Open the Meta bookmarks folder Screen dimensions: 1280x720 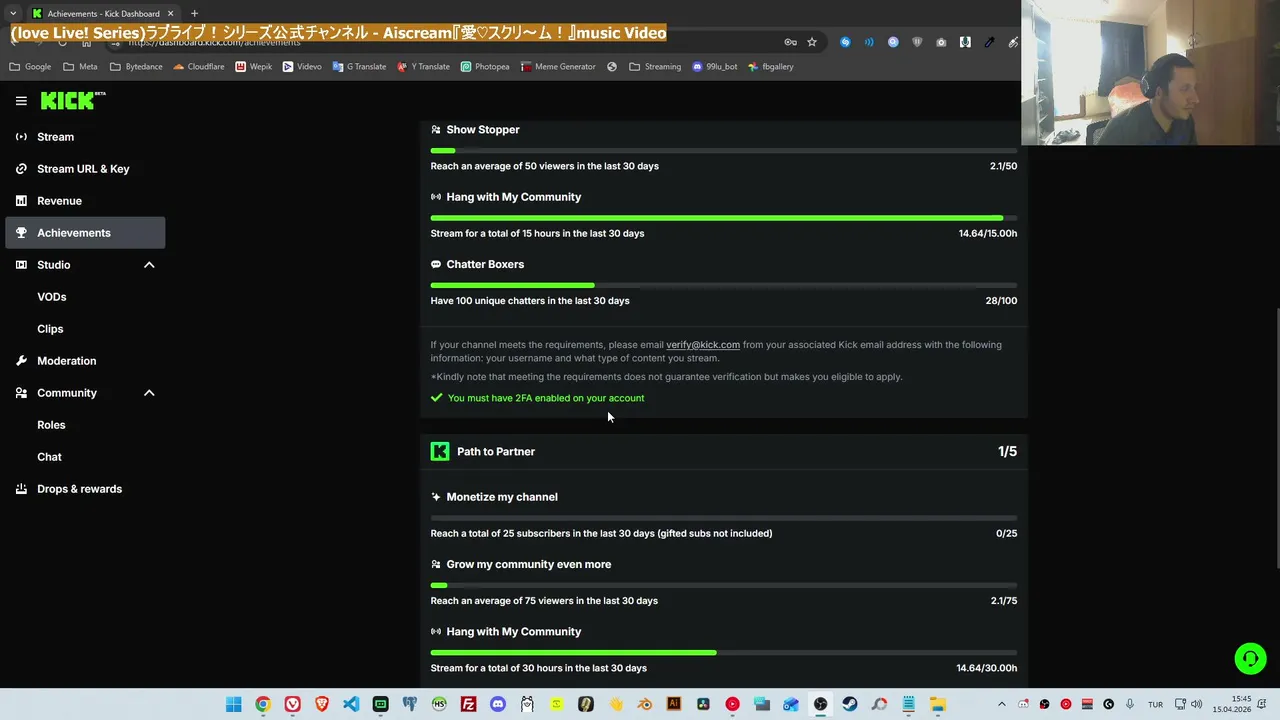[x=80, y=67]
